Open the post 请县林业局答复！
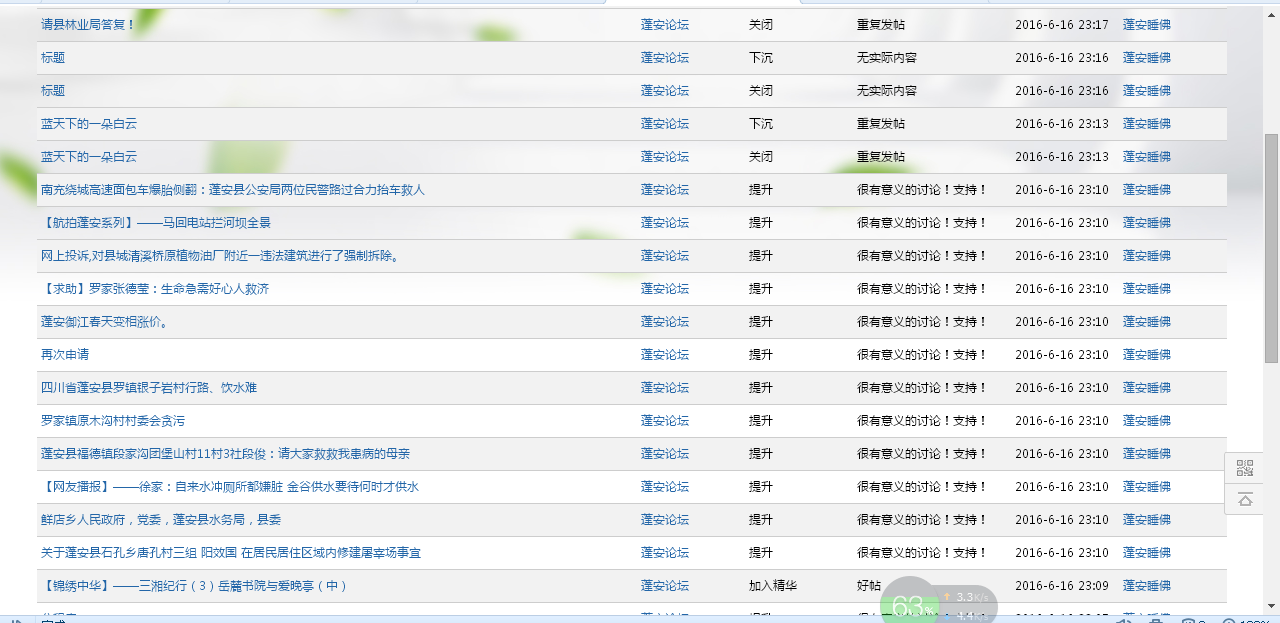The width and height of the screenshot is (1280, 623). coord(88,25)
